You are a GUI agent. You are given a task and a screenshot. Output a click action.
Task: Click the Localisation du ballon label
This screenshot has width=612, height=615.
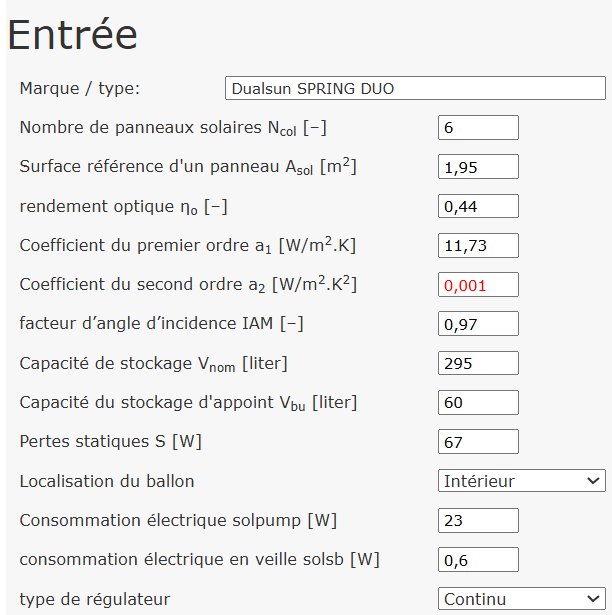pyautogui.click(x=107, y=481)
